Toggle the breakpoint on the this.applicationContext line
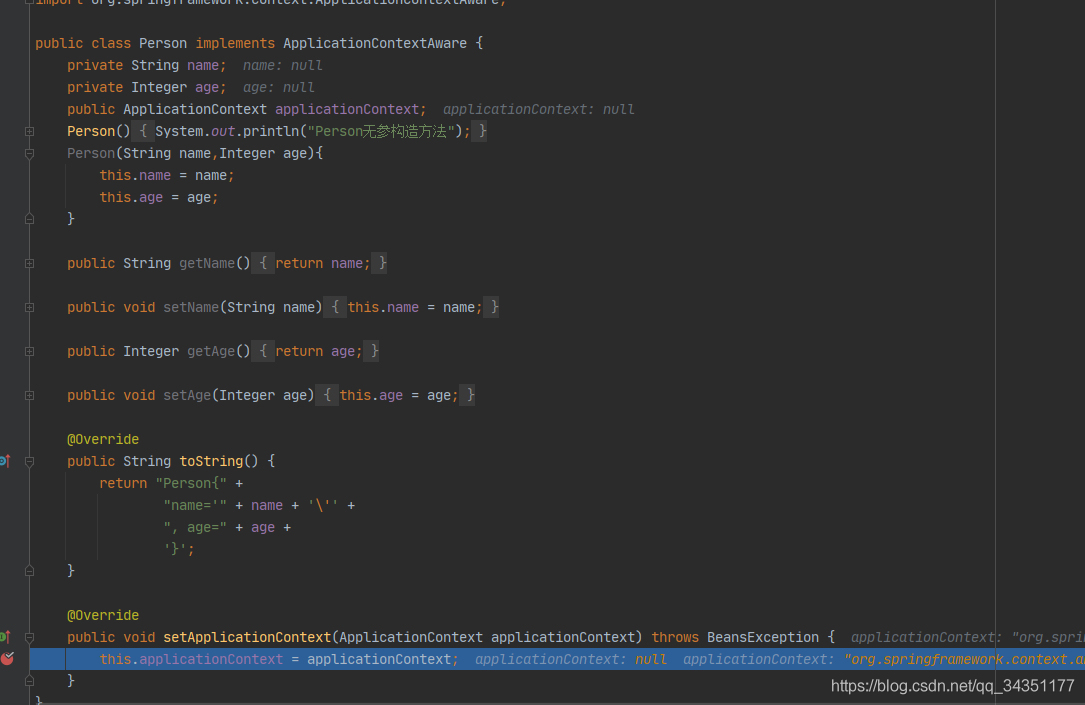The image size is (1085, 705). pos(7,659)
